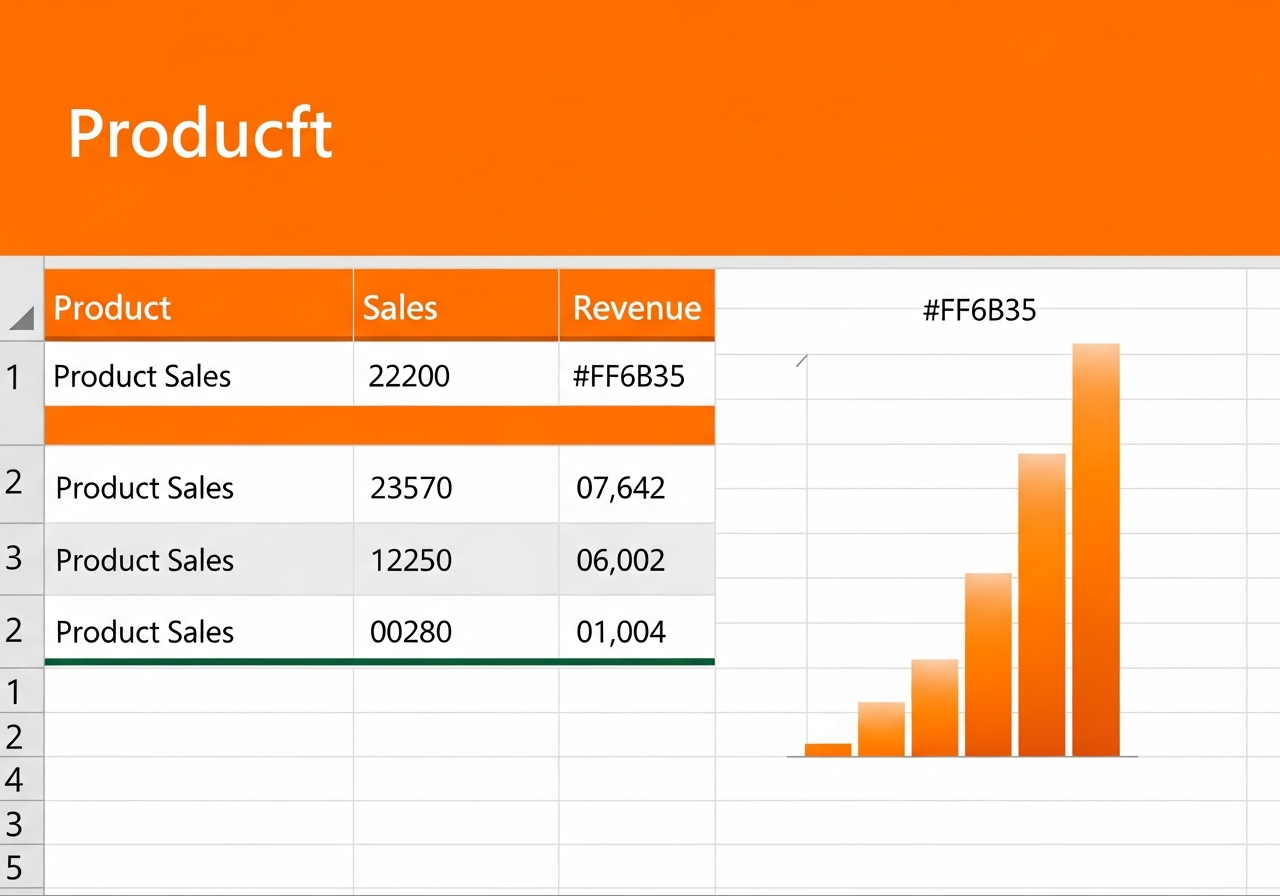Select the cell containing 23570
The height and width of the screenshot is (896, 1280).
point(456,485)
